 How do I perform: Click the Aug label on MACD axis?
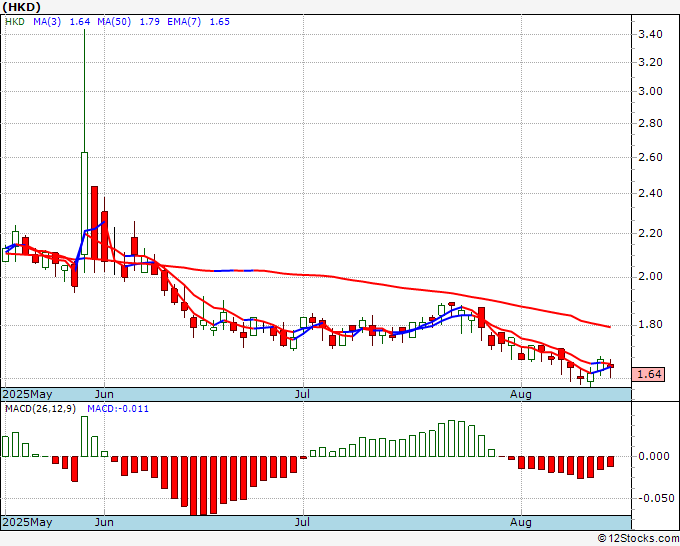click(520, 522)
